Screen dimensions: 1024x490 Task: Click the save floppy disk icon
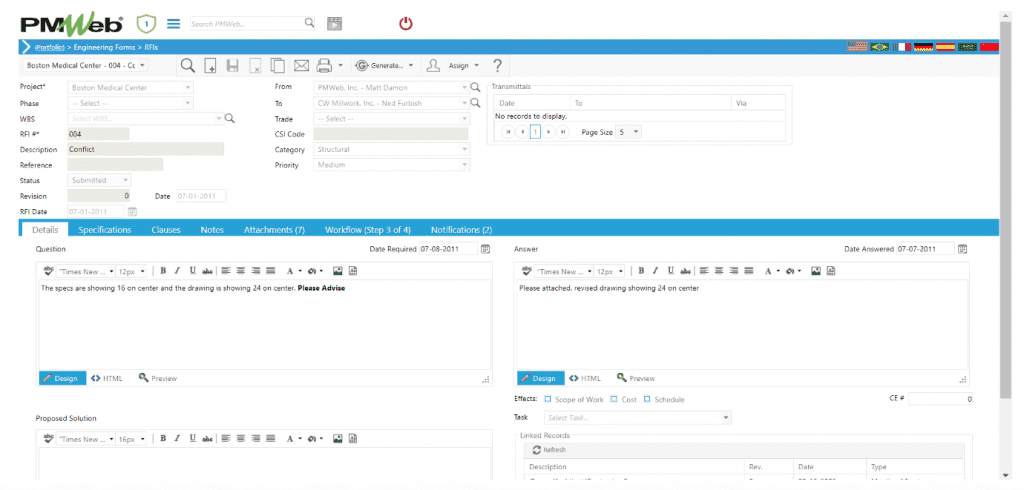click(233, 65)
